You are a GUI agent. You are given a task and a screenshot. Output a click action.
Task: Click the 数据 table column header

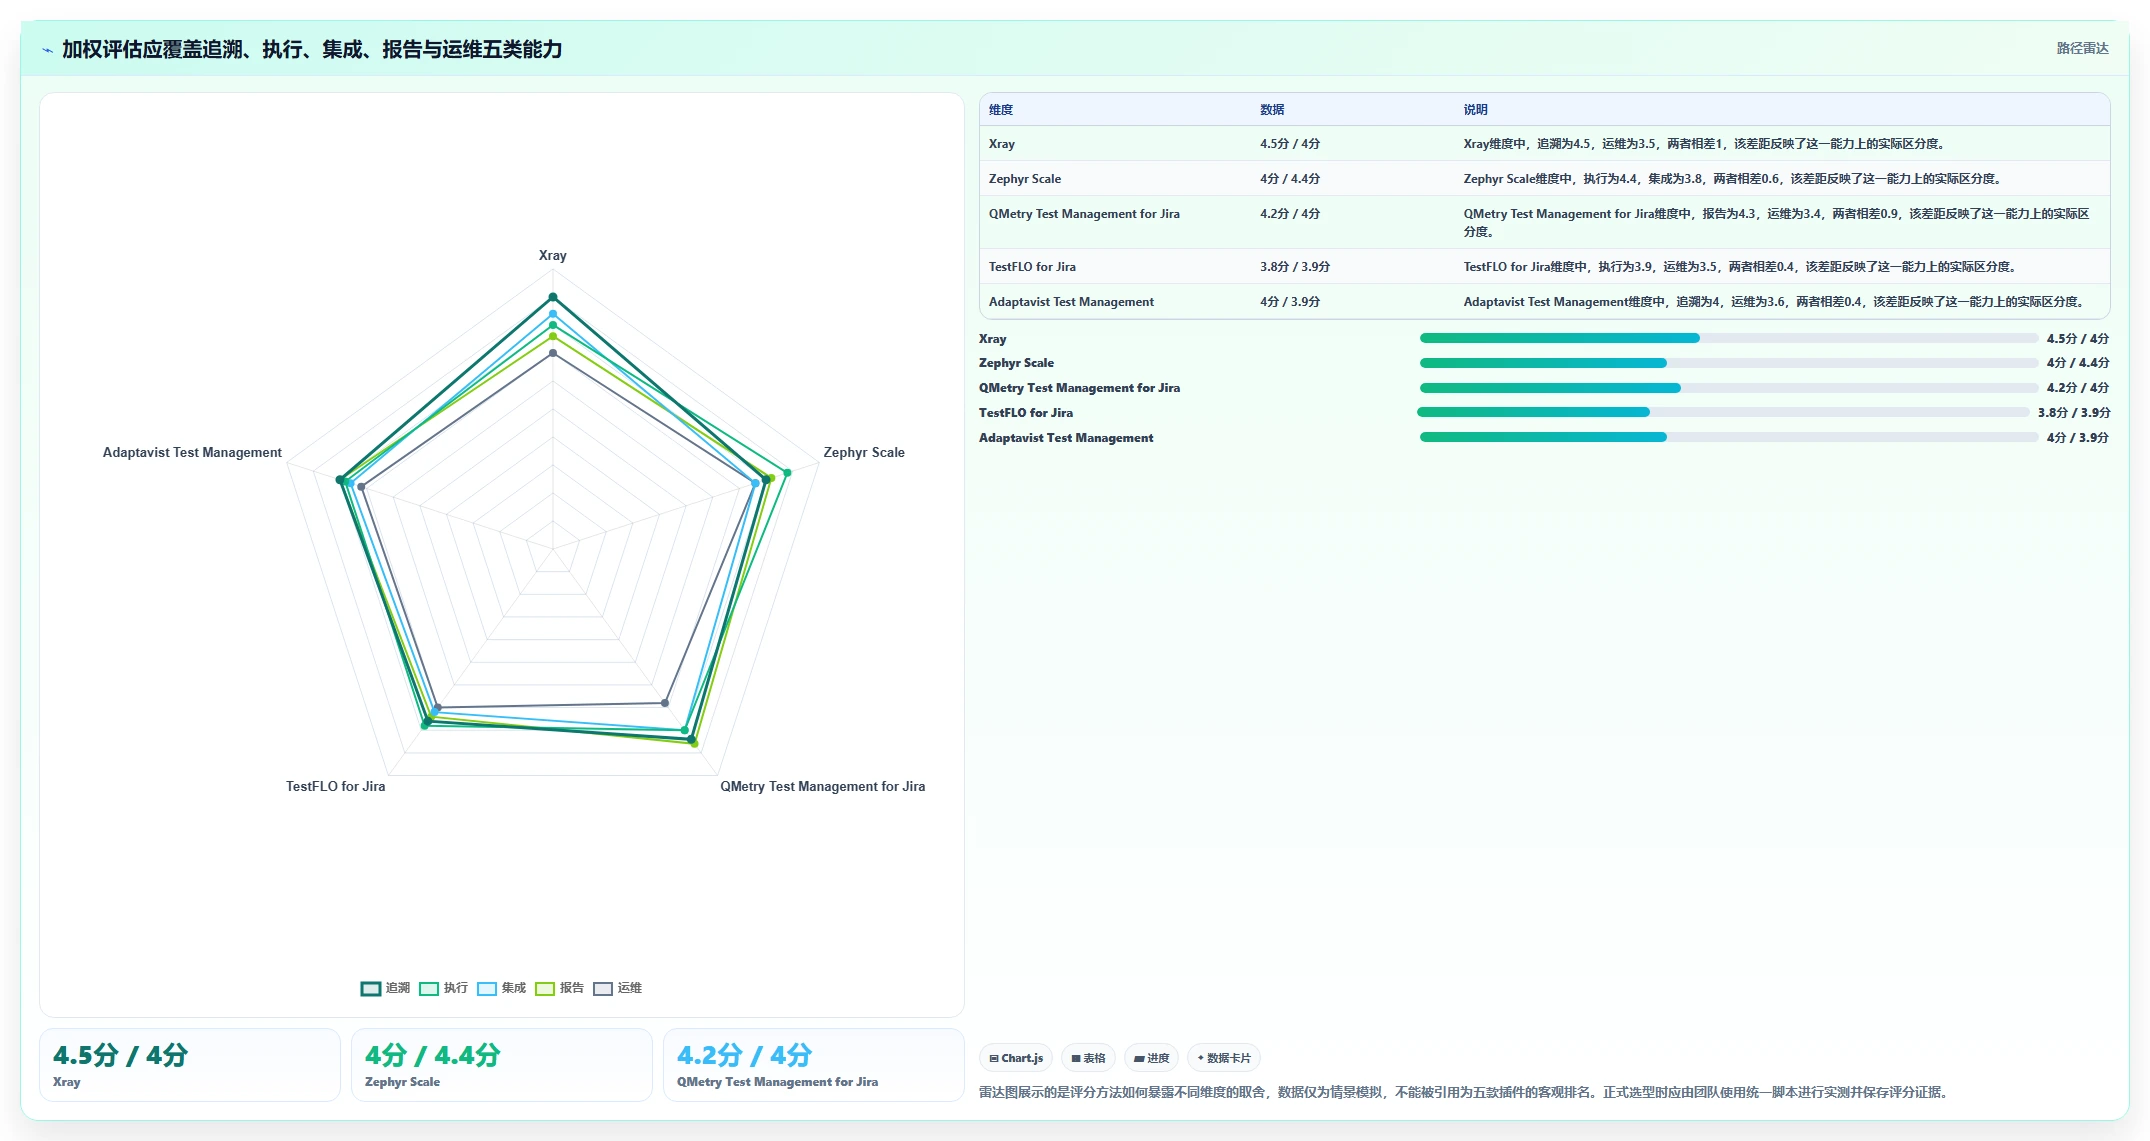point(1272,110)
